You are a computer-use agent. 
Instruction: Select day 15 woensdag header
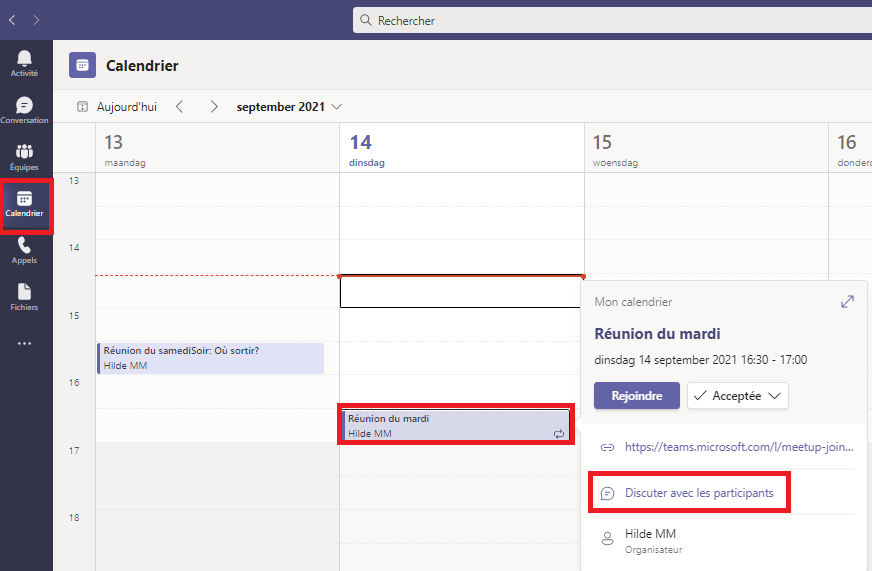[x=706, y=148]
